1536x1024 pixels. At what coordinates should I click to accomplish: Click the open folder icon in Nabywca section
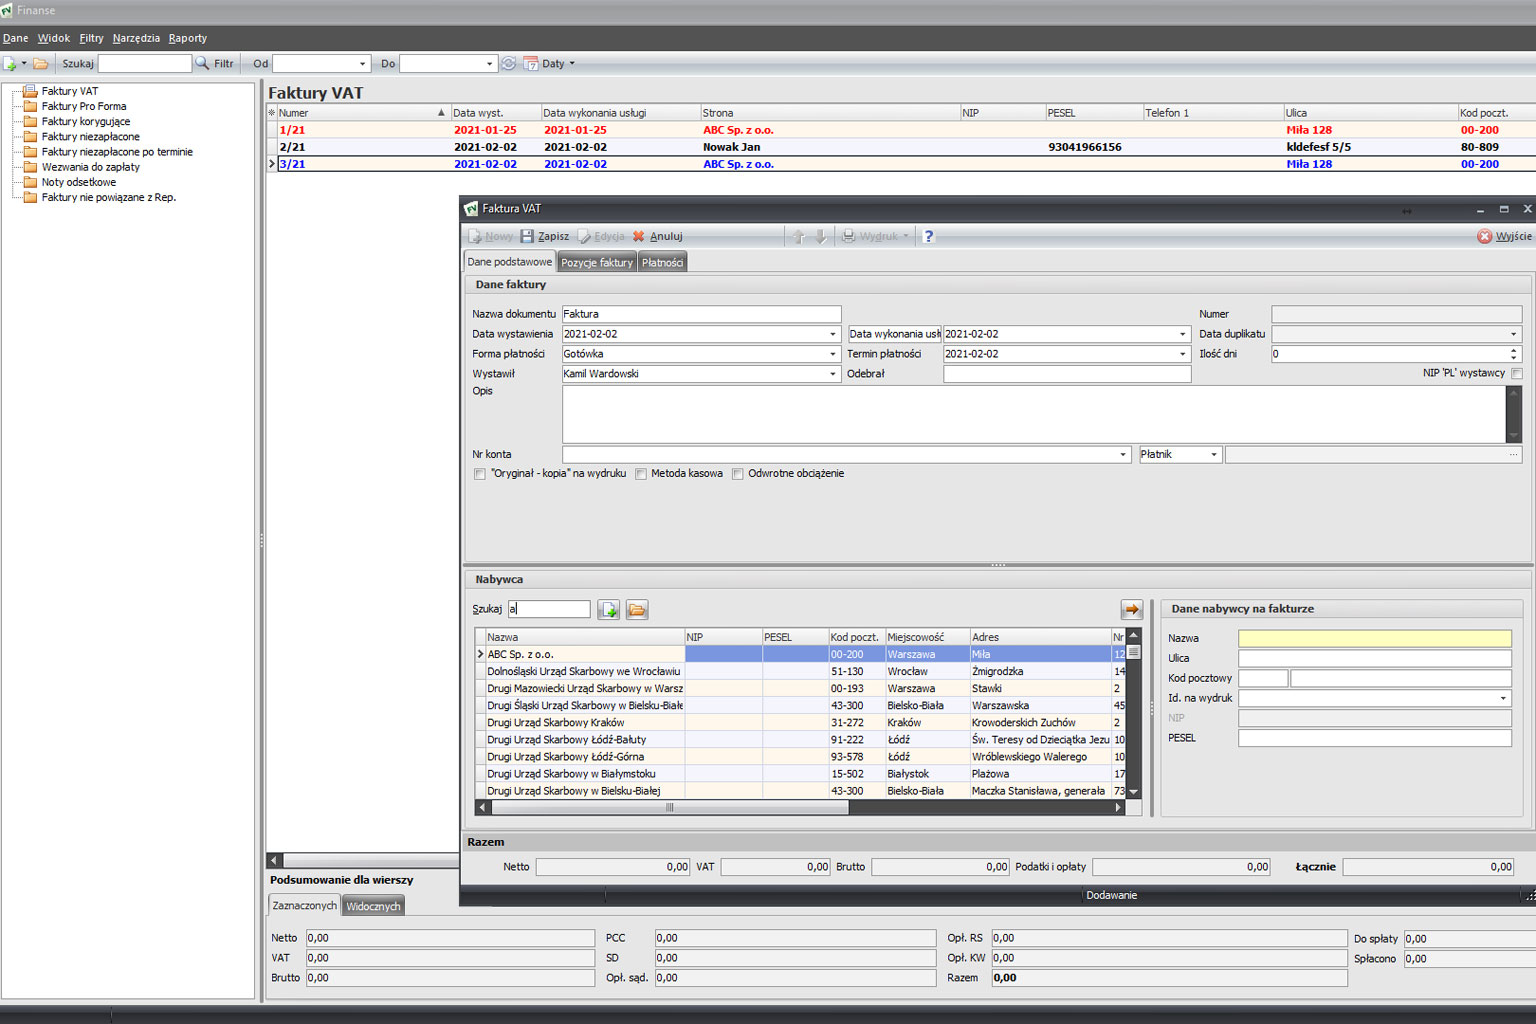pyautogui.click(x=637, y=610)
